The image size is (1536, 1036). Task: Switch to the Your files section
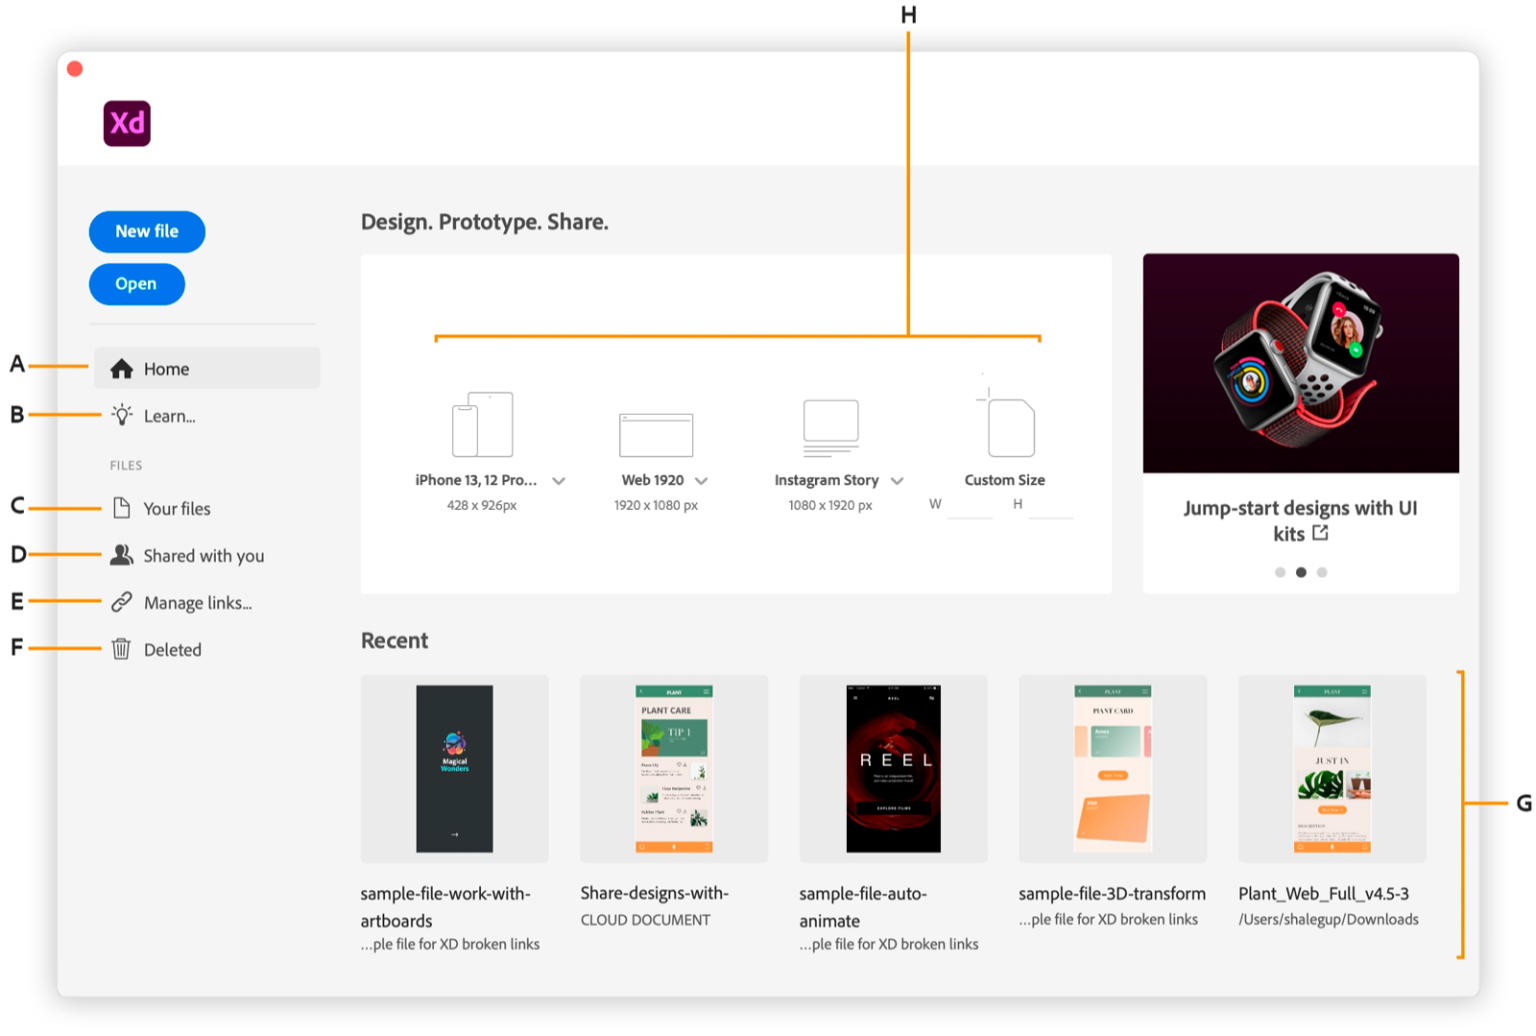[178, 508]
